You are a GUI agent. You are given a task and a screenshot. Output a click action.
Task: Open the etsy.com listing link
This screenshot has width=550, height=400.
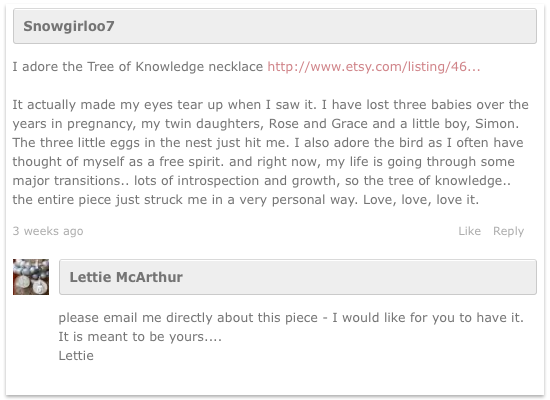374,67
